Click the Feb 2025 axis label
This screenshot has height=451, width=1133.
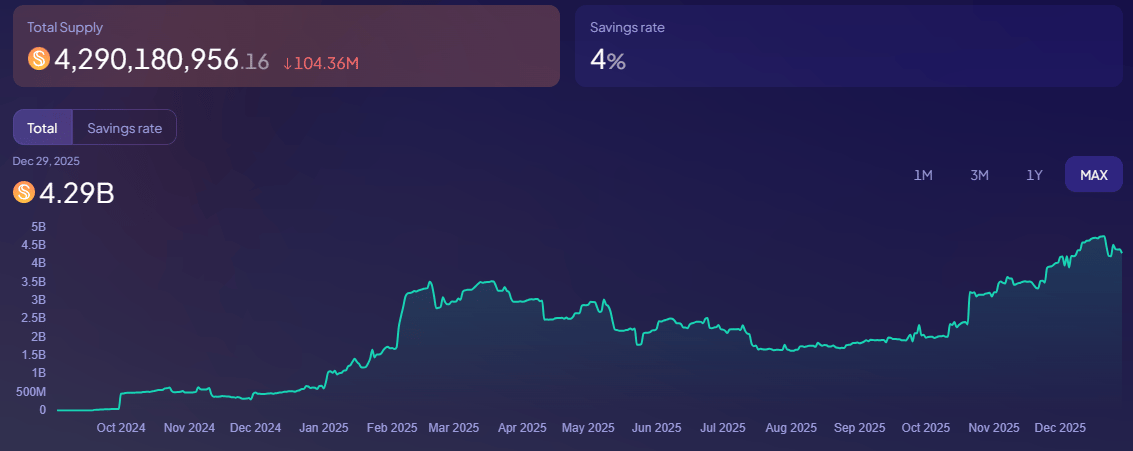392,428
